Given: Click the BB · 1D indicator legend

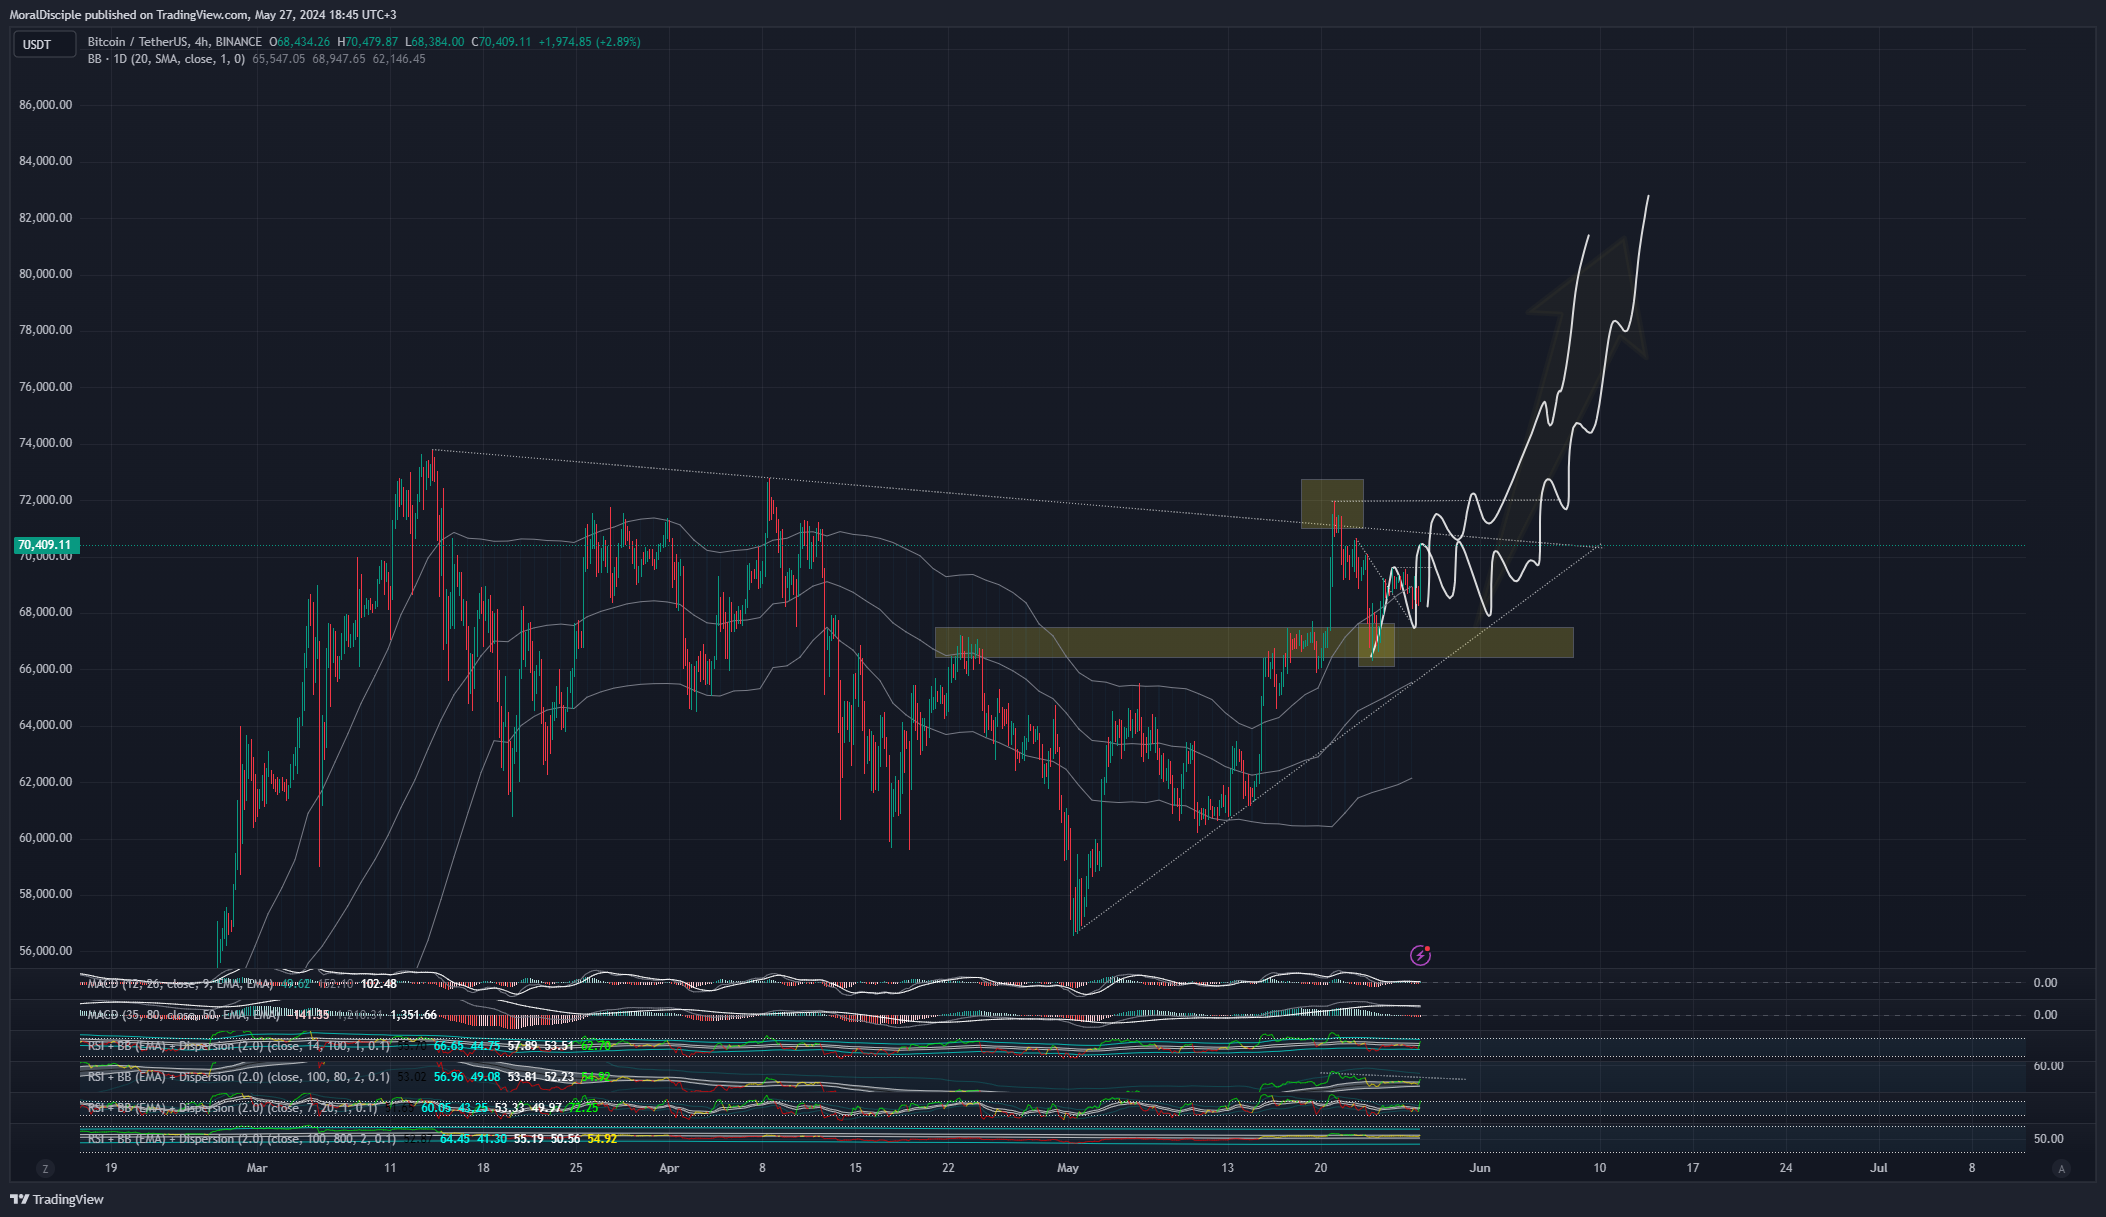Looking at the screenshot, I should pyautogui.click(x=166, y=59).
